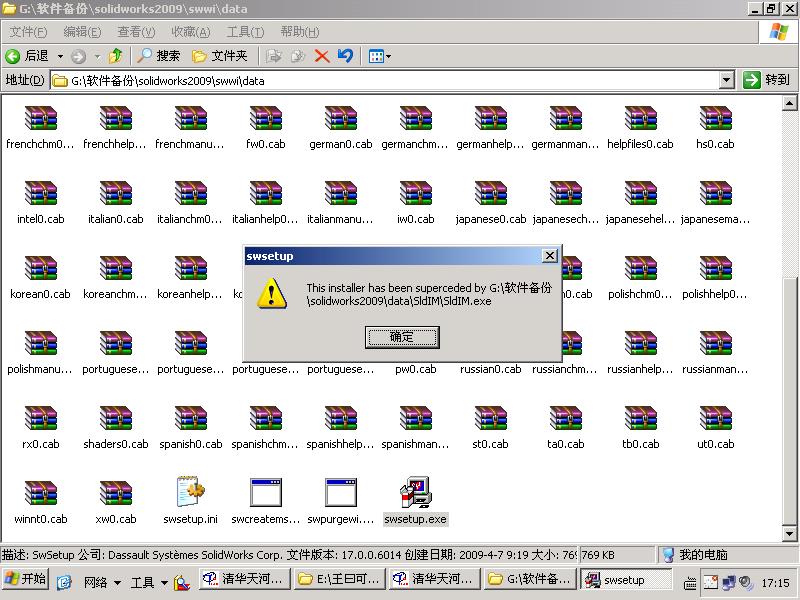Select the helpfiles0.cab archive icon
The image size is (800, 600).
click(641, 118)
